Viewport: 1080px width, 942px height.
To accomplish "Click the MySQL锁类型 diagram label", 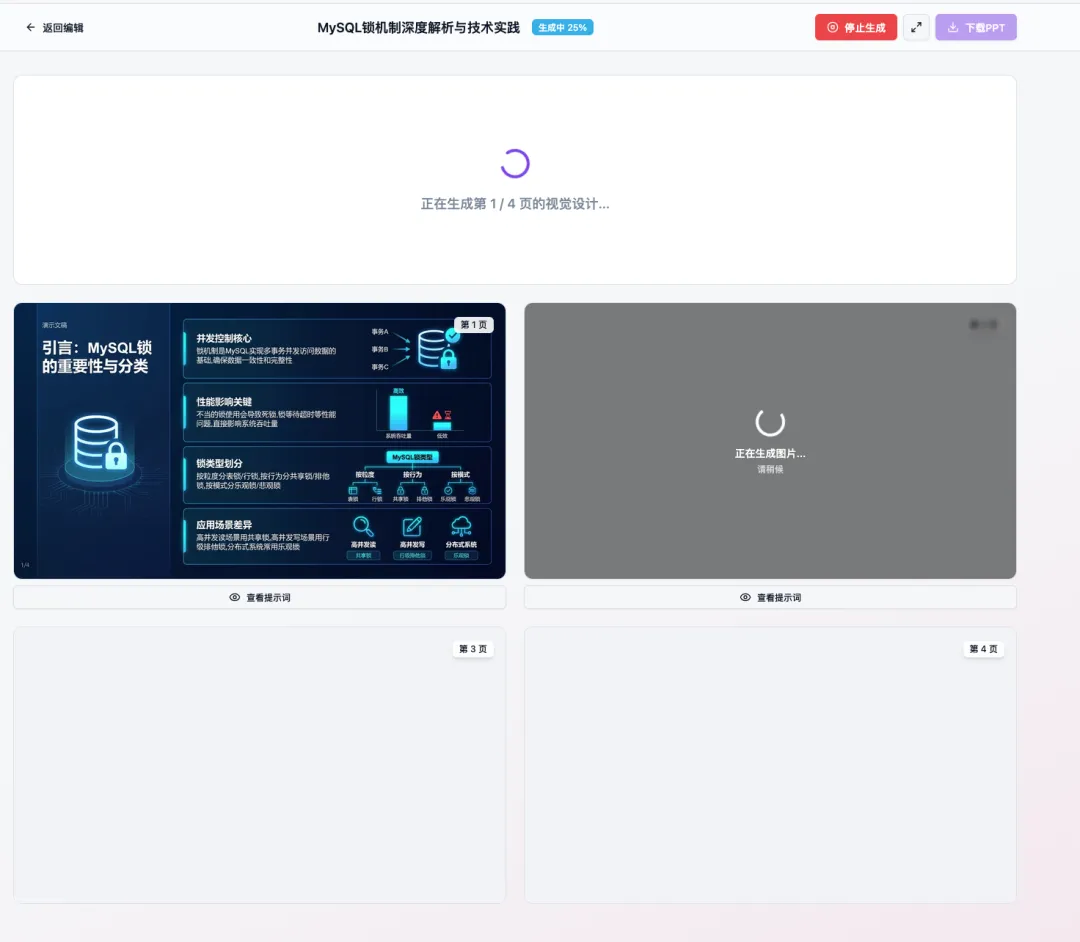I will [412, 457].
